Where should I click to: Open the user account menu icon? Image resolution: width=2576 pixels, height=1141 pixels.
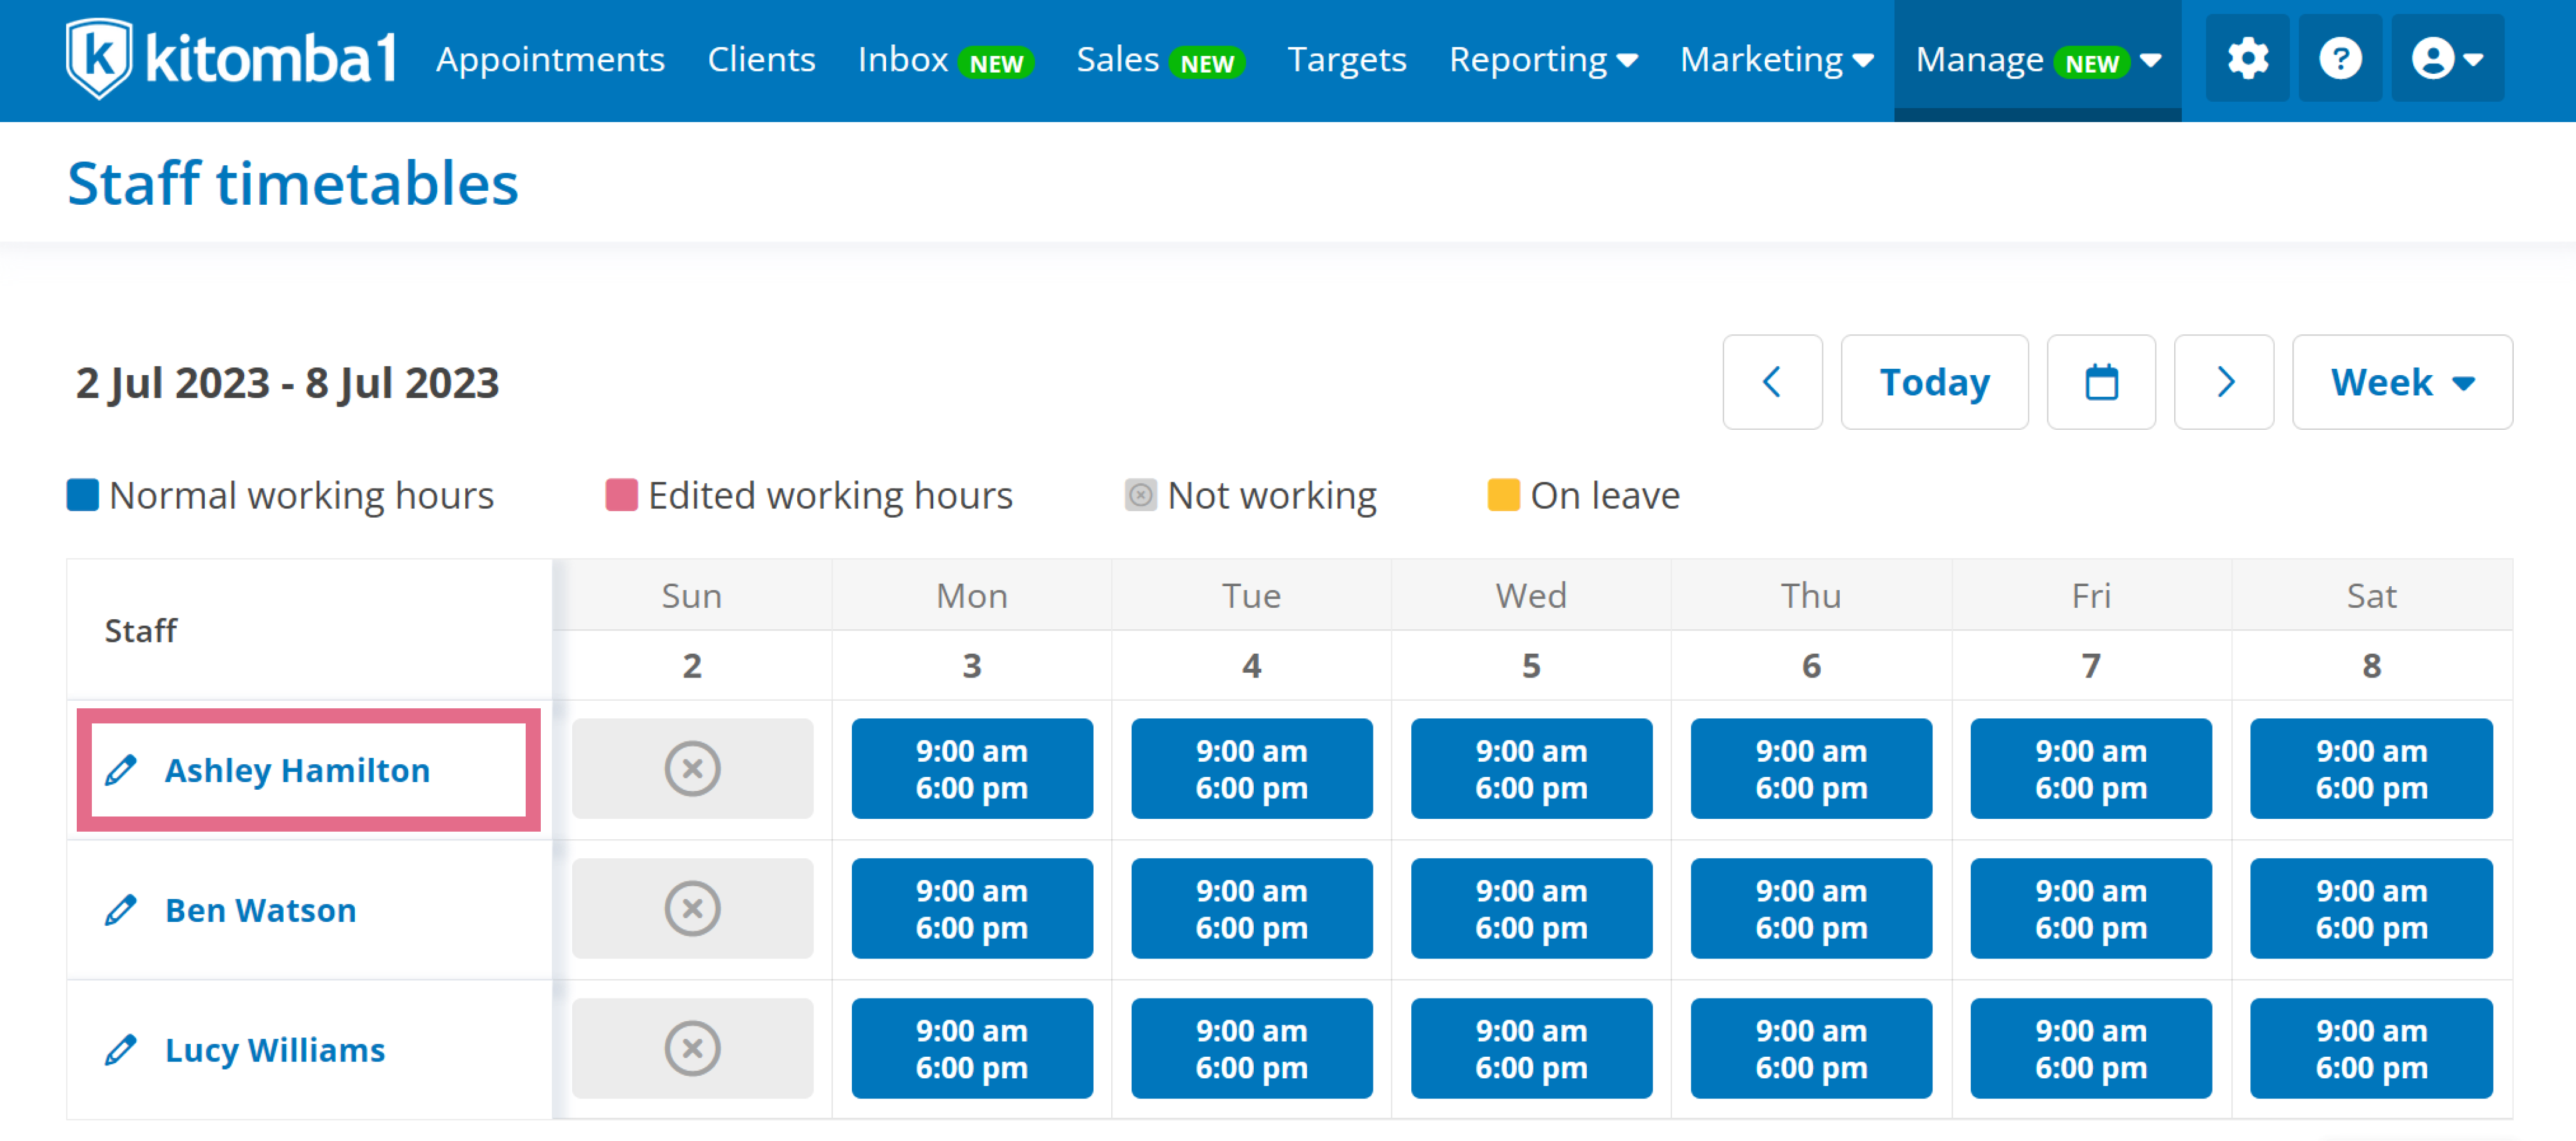click(x=2447, y=58)
